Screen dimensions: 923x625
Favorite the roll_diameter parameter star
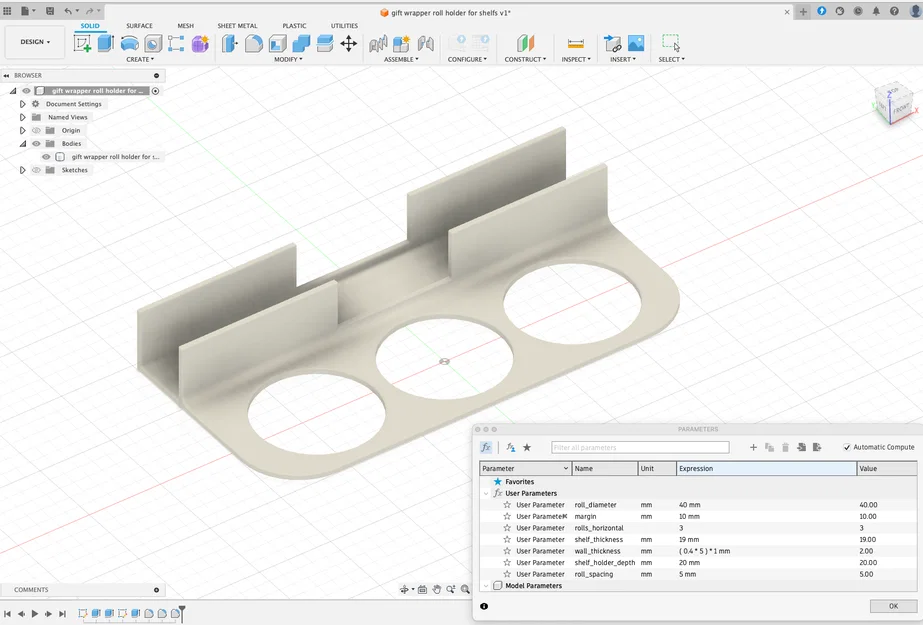point(507,505)
